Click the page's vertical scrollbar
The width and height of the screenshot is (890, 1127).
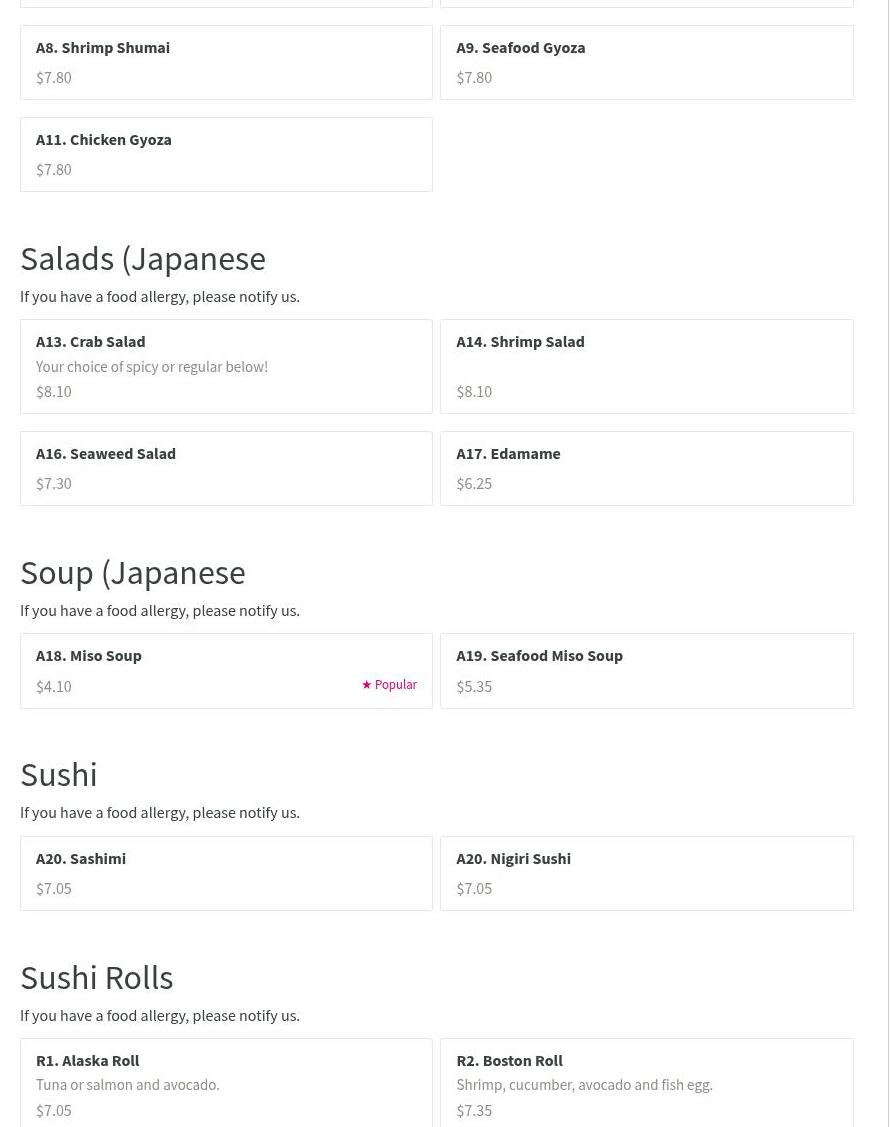pyautogui.click(x=888, y=560)
